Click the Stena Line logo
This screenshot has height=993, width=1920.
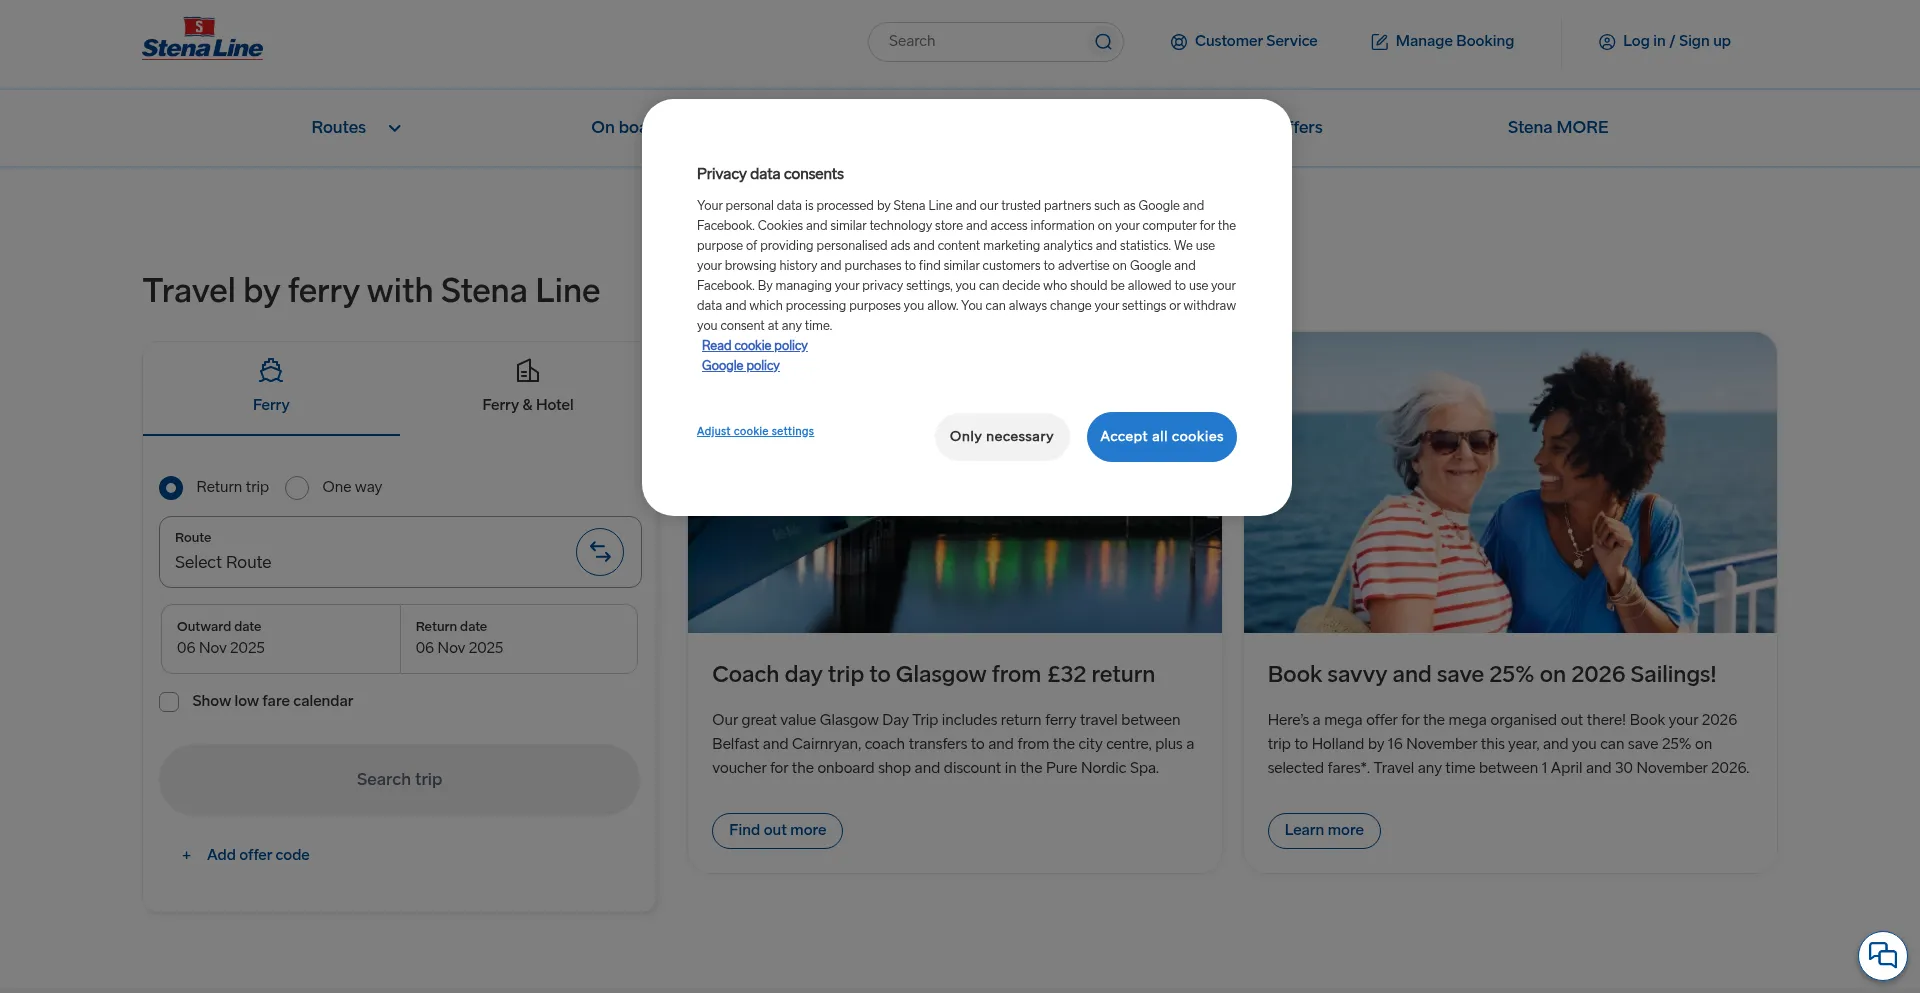[202, 40]
